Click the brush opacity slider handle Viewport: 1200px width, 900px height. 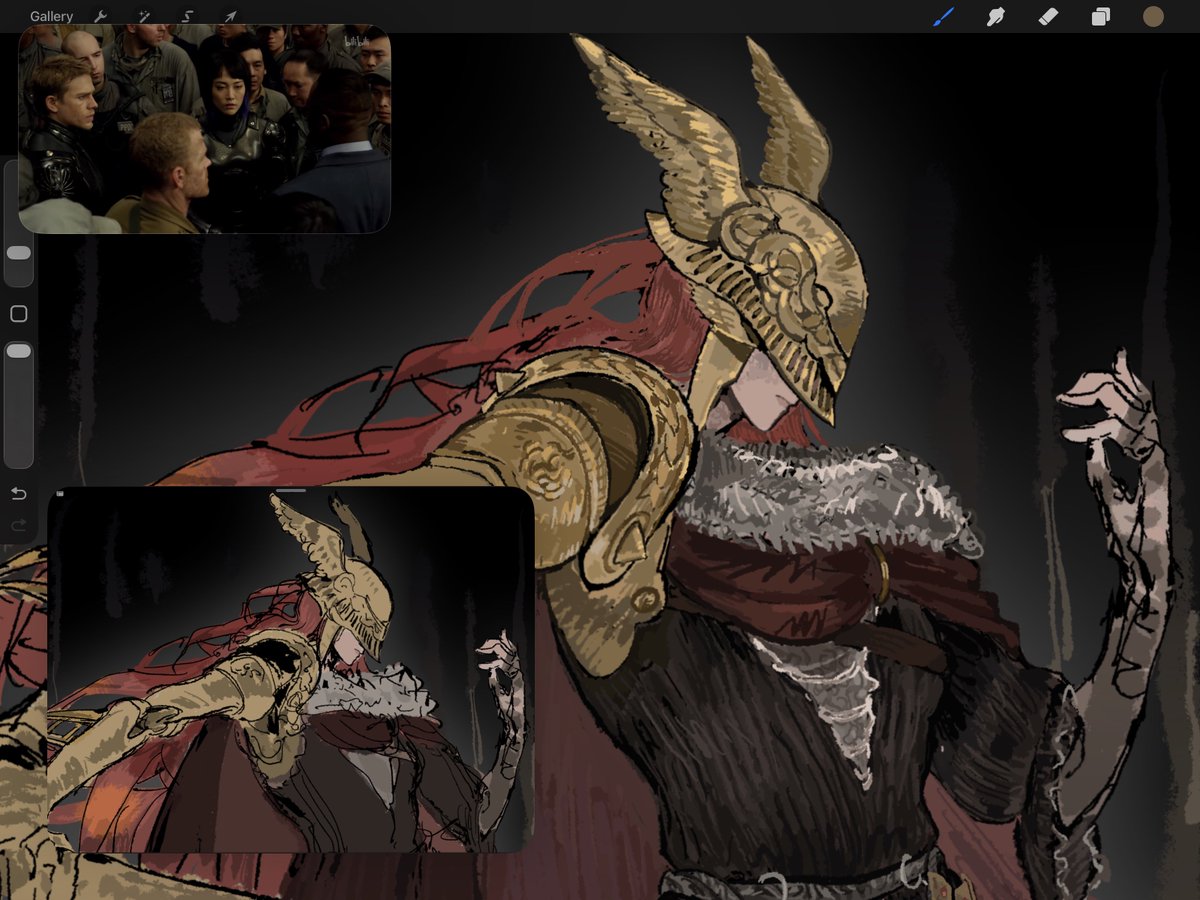coord(18,351)
